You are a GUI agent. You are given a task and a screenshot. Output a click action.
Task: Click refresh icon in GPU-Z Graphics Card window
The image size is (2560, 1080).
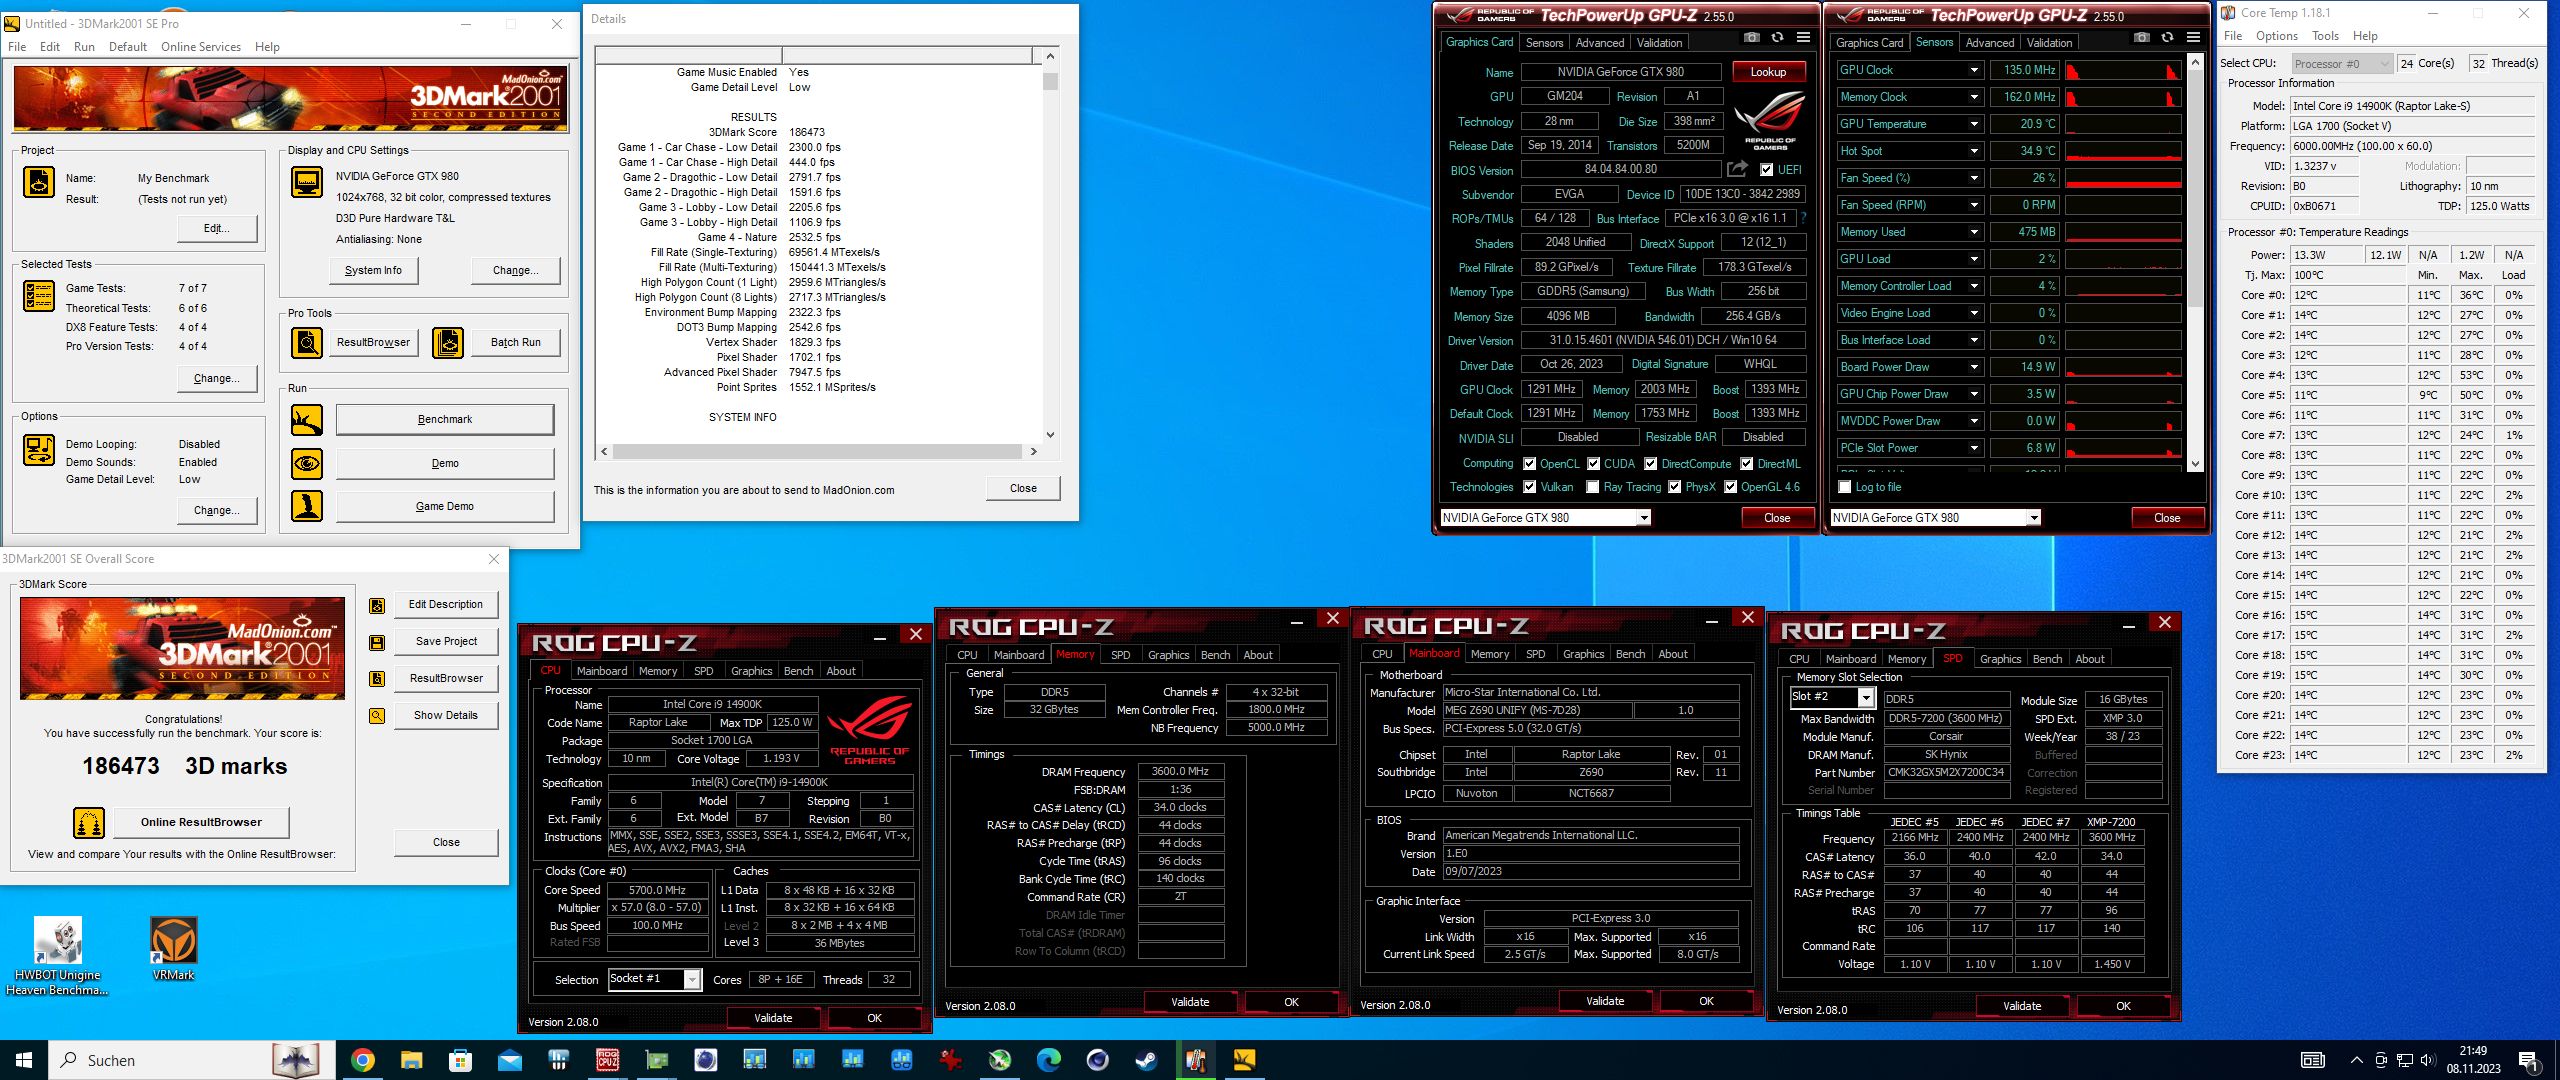click(1777, 37)
